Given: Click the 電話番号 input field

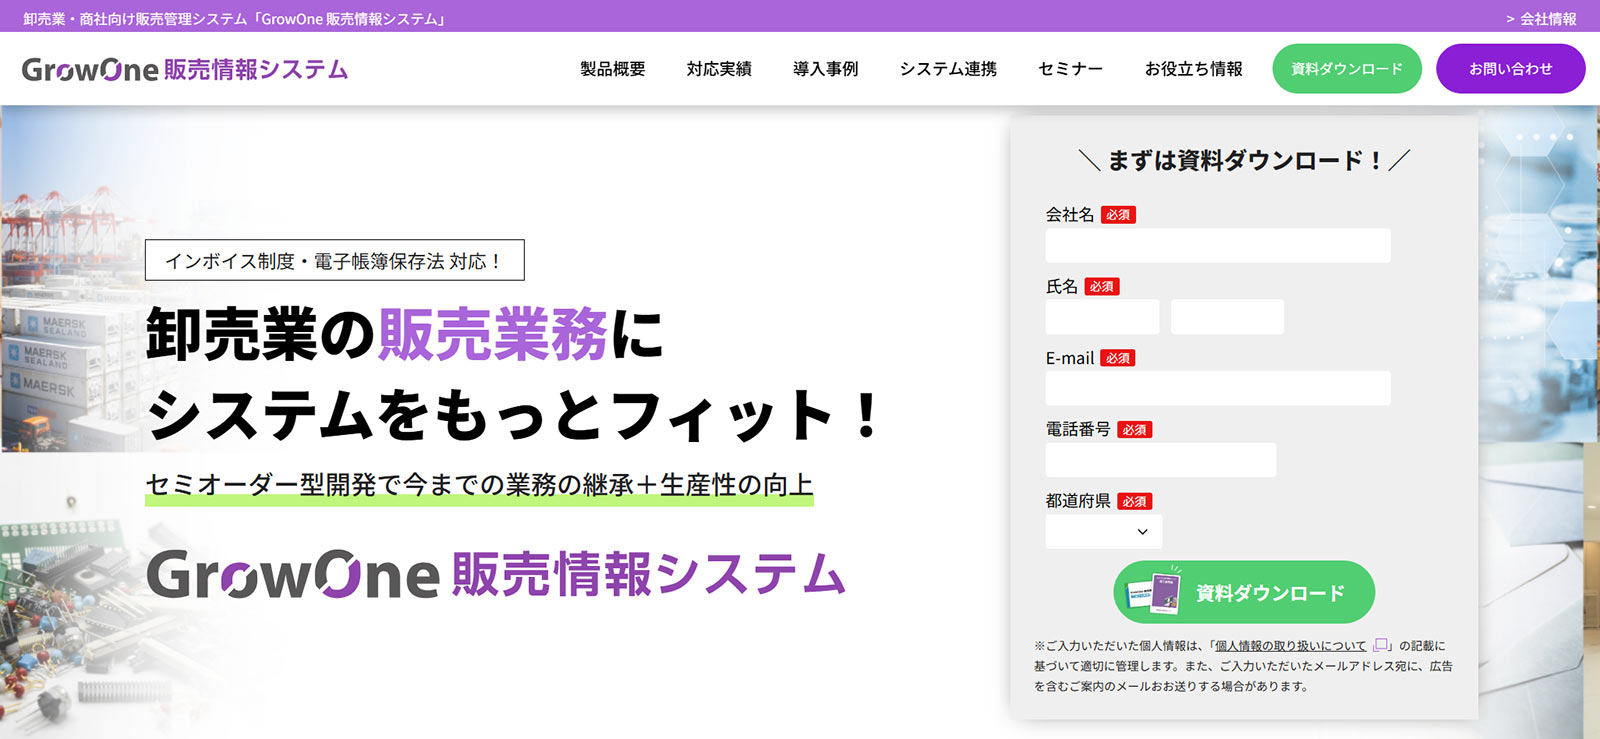Looking at the screenshot, I should click(x=1161, y=460).
